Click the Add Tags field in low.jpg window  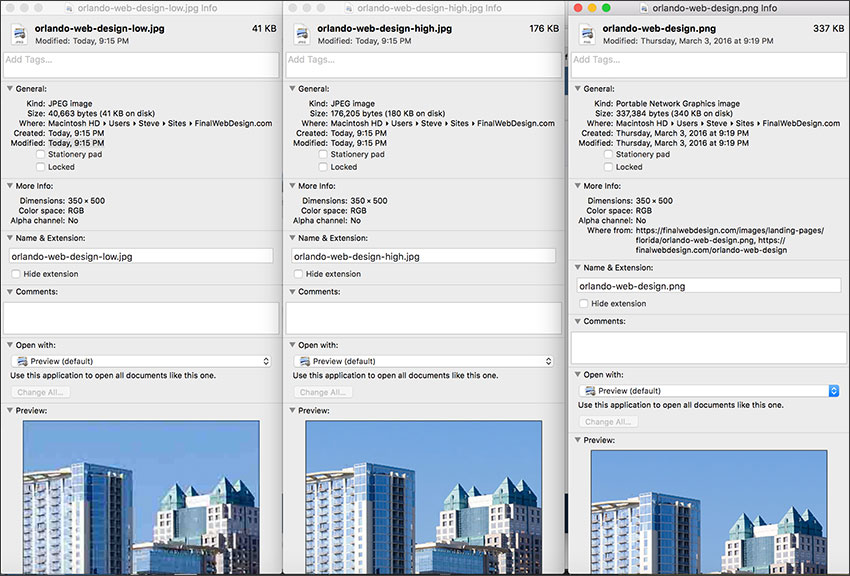pyautogui.click(x=141, y=64)
